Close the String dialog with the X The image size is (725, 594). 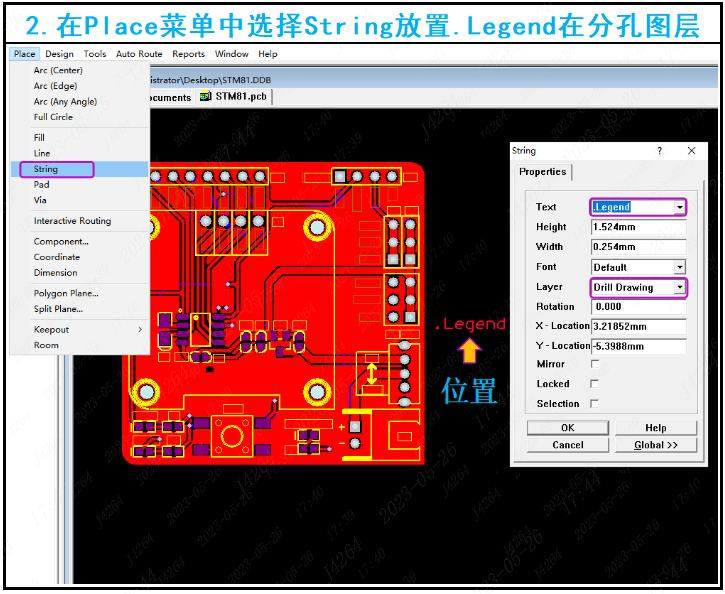pos(691,151)
